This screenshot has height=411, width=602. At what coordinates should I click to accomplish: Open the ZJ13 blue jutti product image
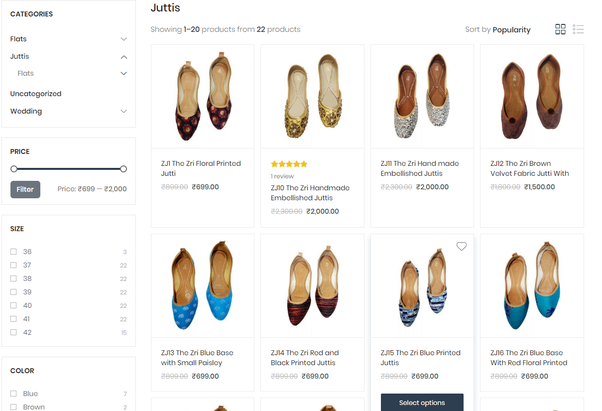tap(203, 286)
